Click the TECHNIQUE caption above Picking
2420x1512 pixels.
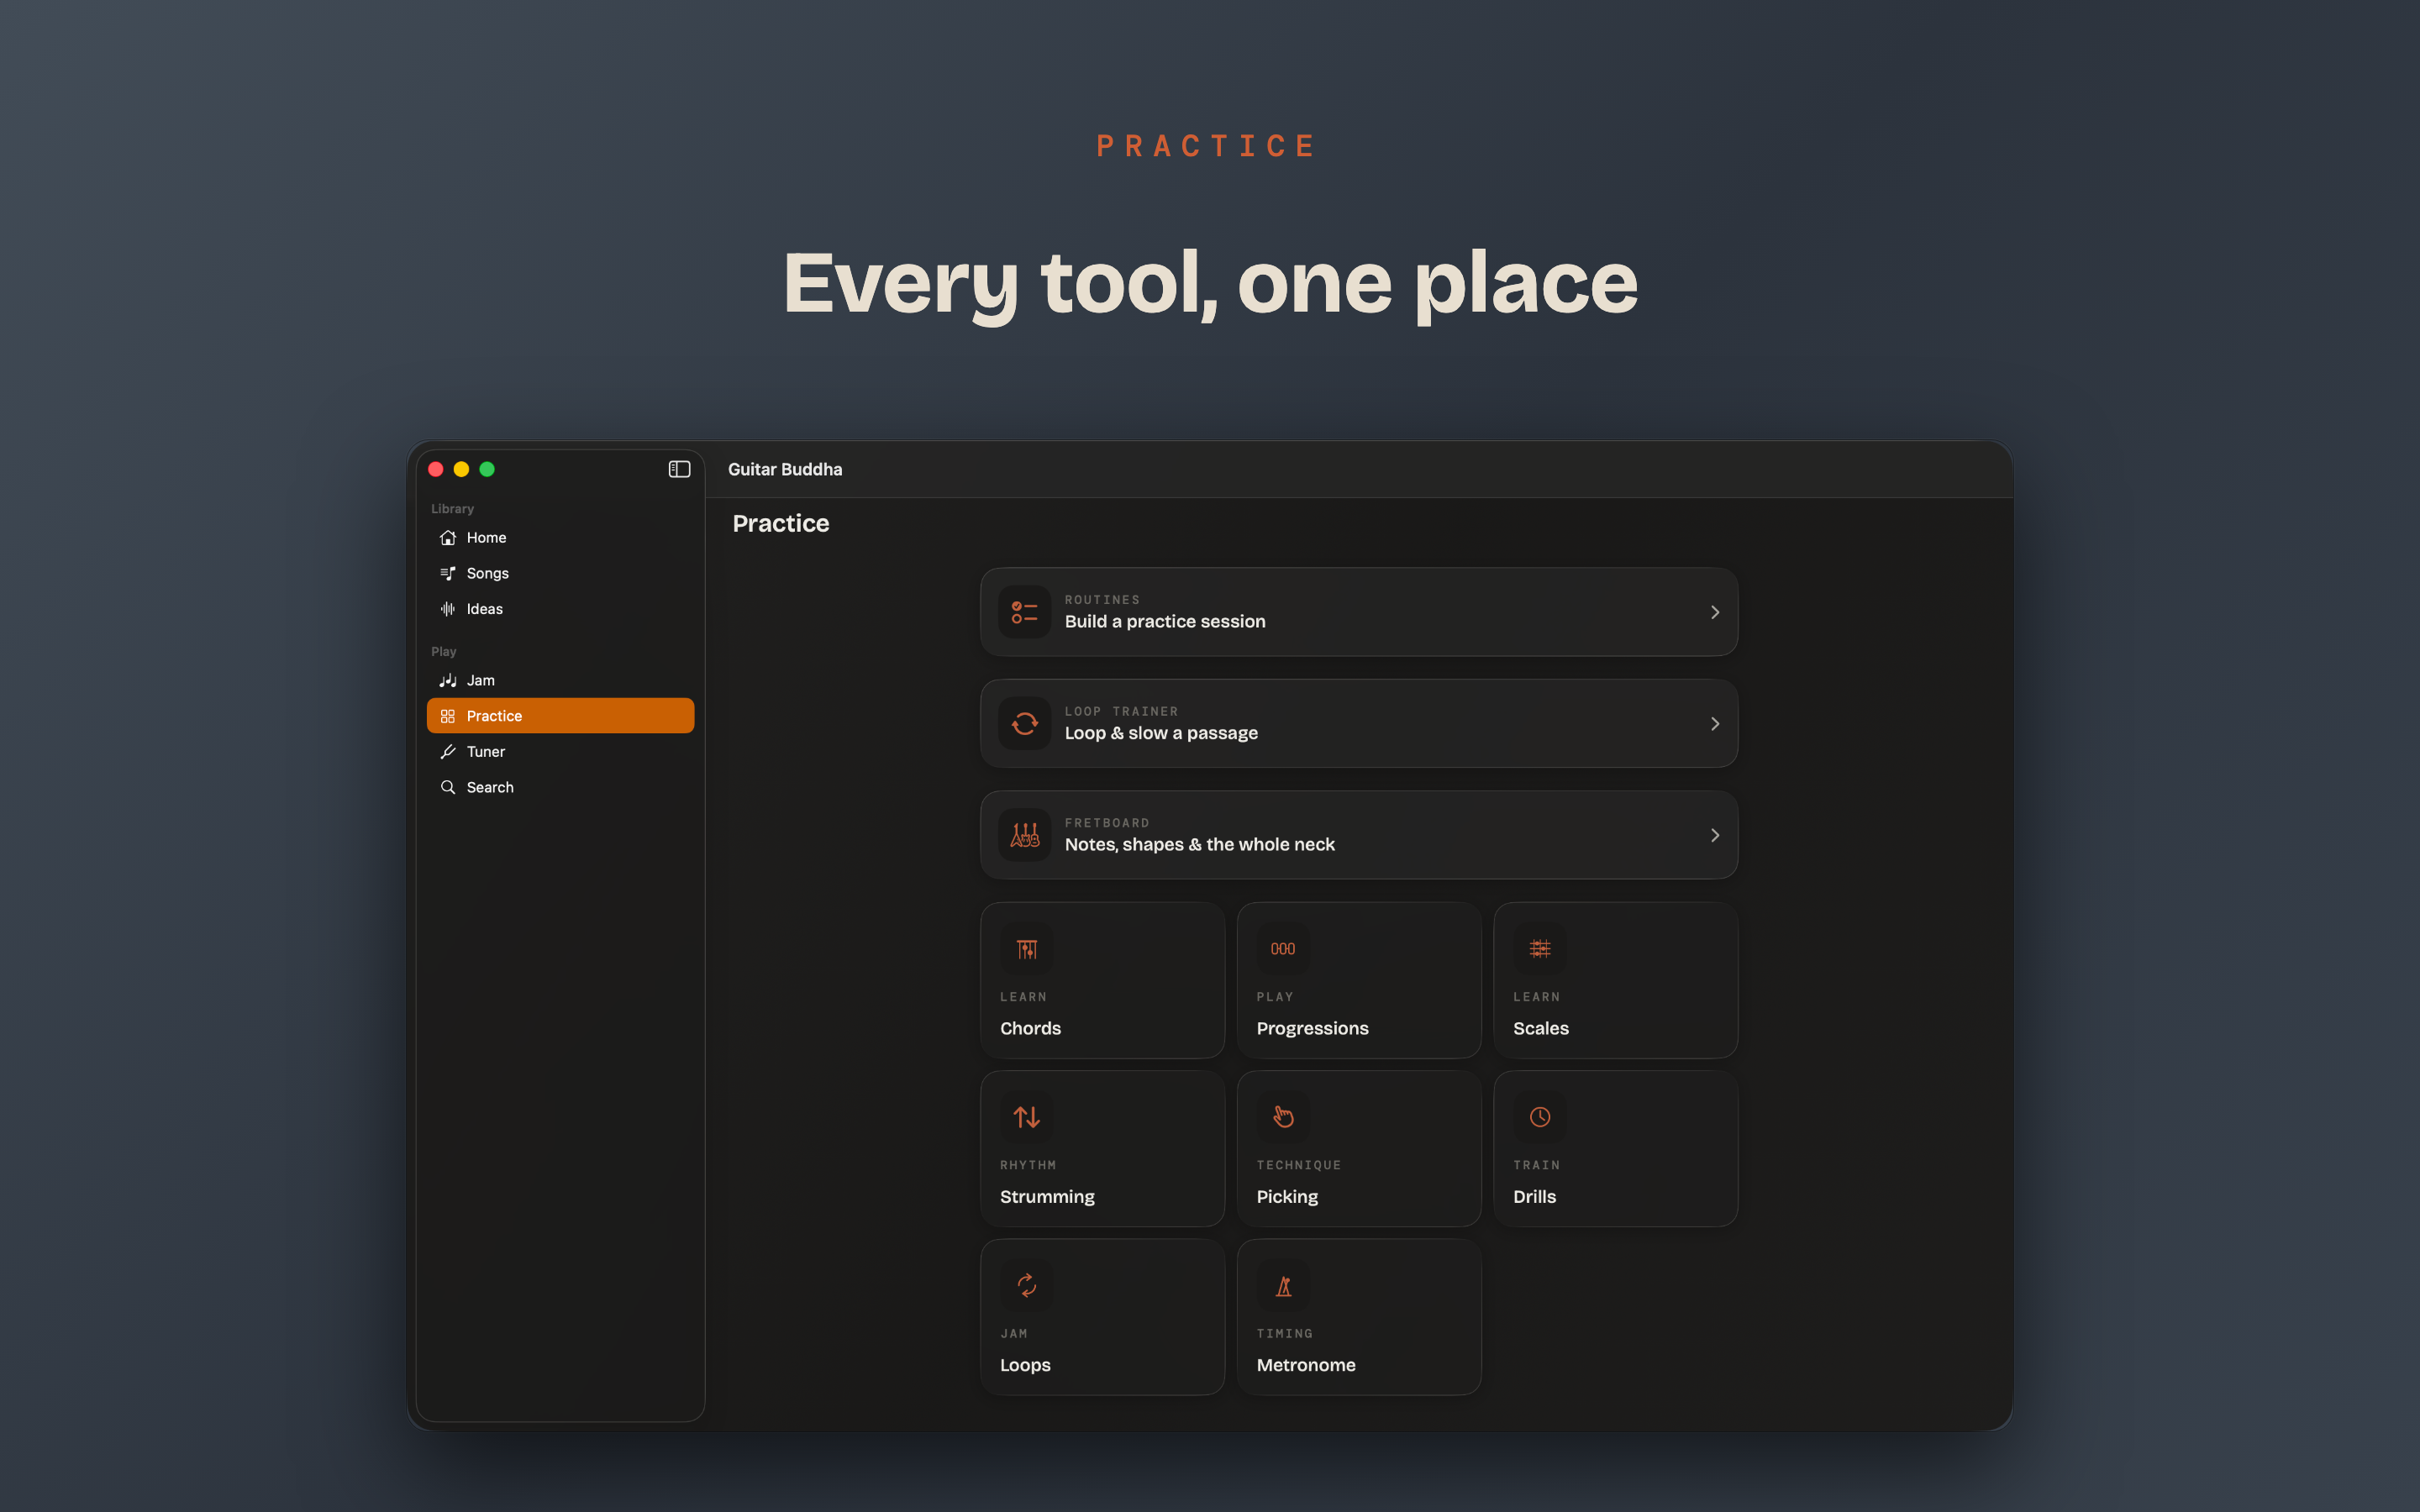tap(1299, 1165)
